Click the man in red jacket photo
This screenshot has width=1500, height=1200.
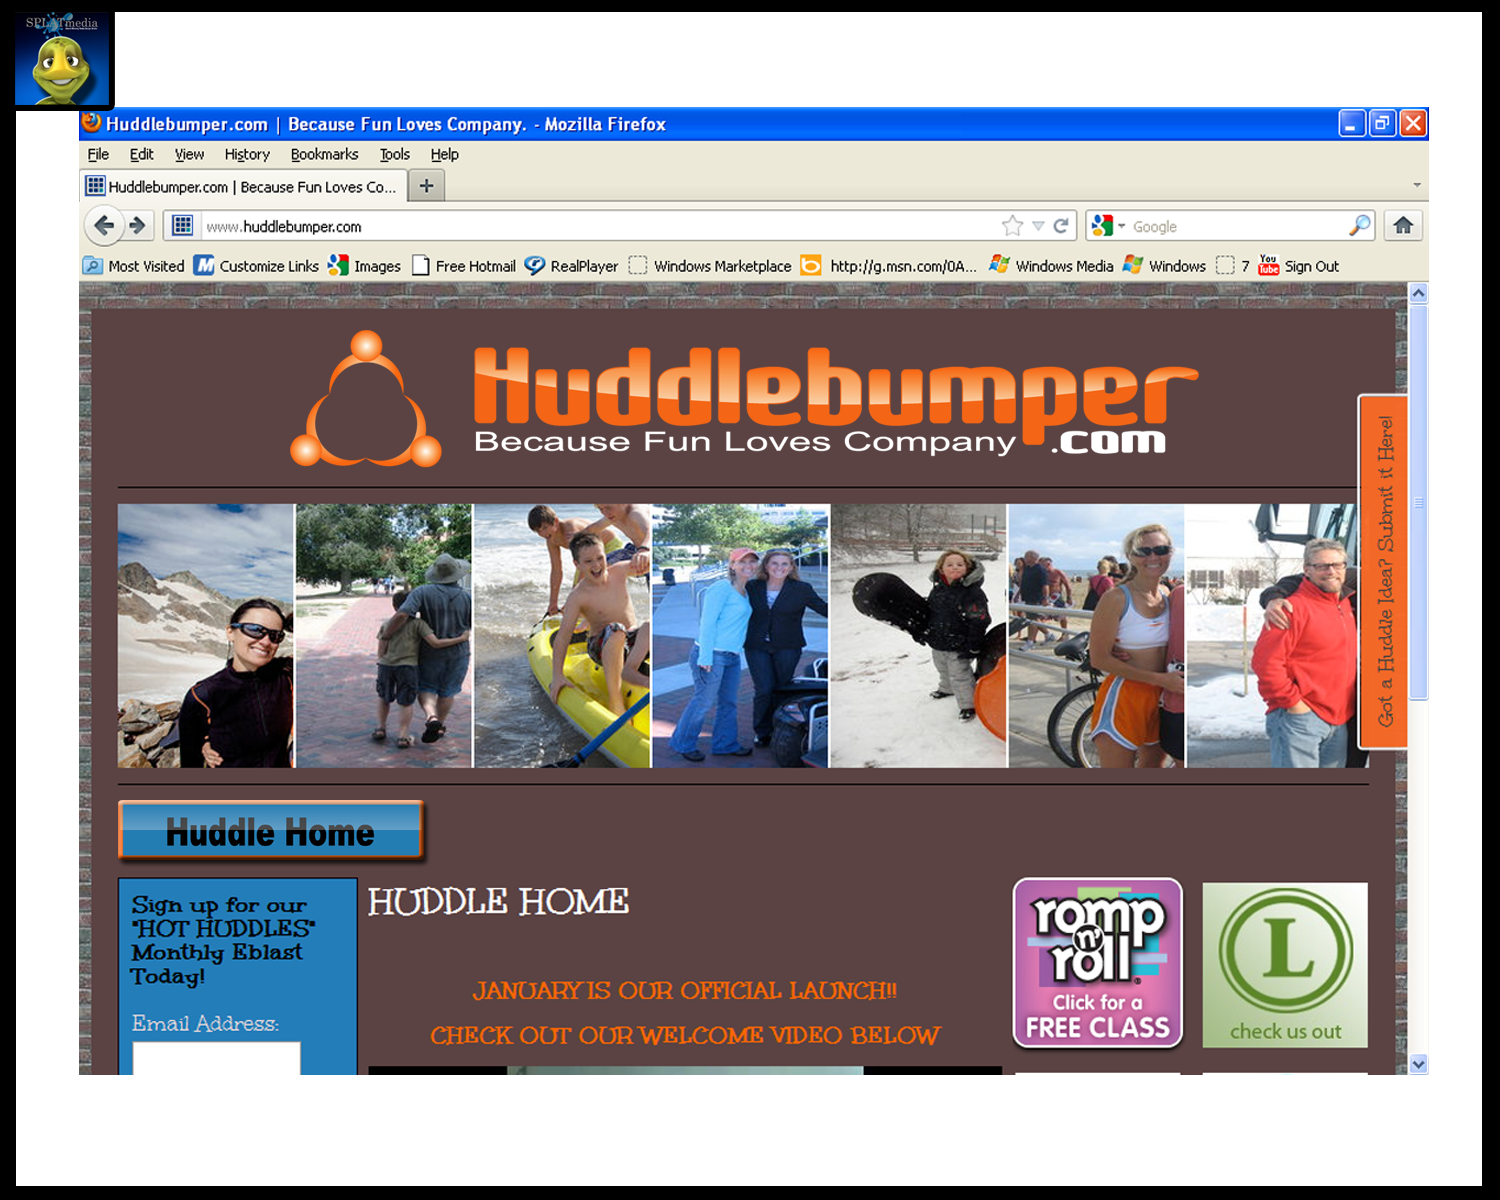[1277, 636]
